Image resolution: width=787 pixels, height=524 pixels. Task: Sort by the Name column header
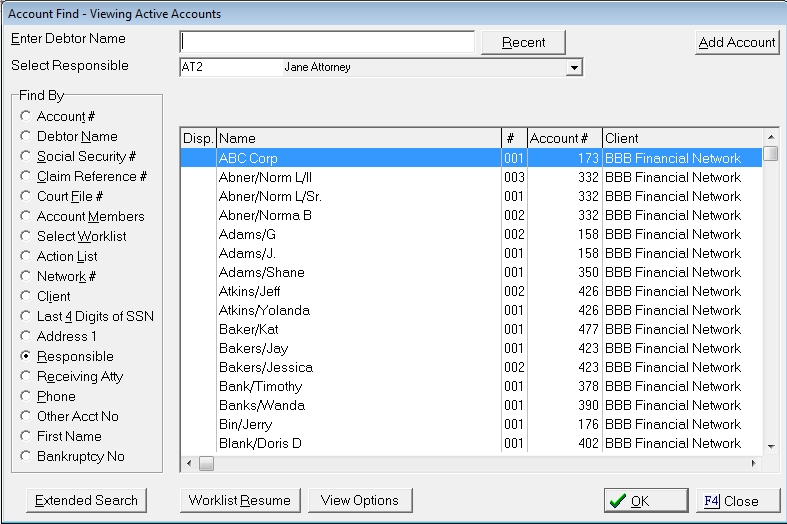tap(357, 138)
